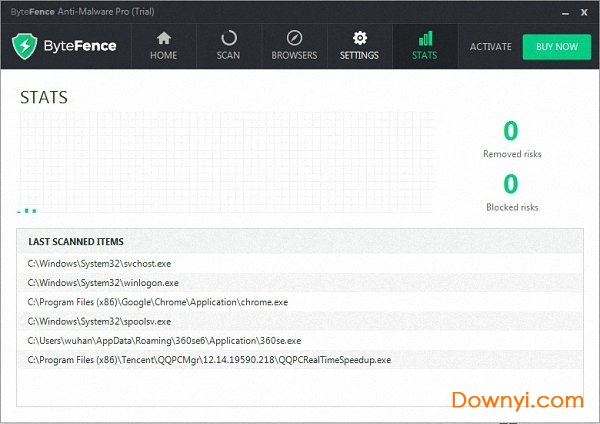The image size is (600, 424).
Task: Click the LAST SCANNED ITEMS header
Action: [76, 241]
